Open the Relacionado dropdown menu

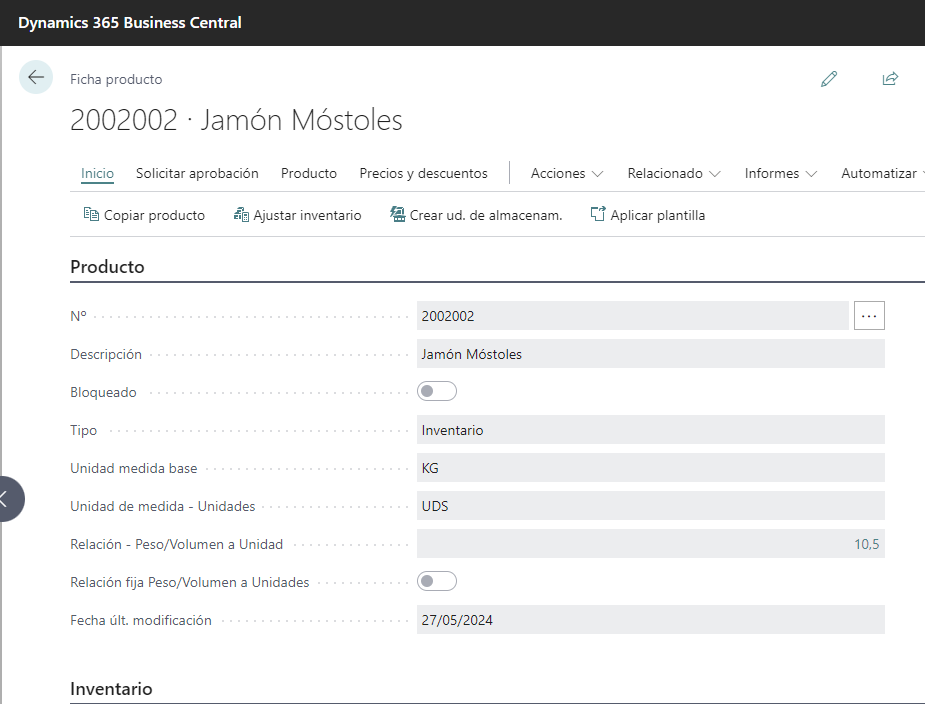click(674, 173)
